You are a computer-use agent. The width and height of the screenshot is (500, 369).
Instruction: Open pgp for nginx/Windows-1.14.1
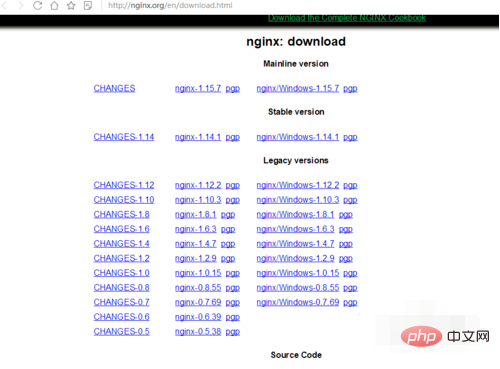[x=350, y=137]
